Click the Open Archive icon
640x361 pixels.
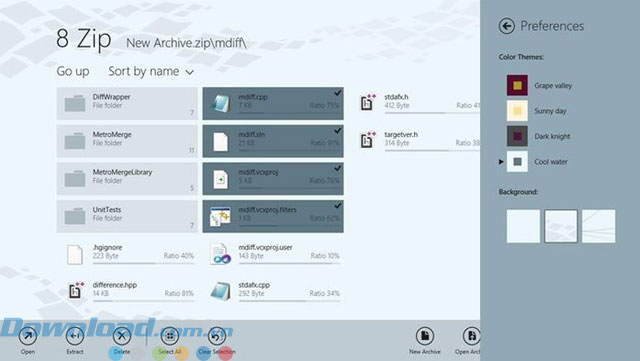pos(471,336)
